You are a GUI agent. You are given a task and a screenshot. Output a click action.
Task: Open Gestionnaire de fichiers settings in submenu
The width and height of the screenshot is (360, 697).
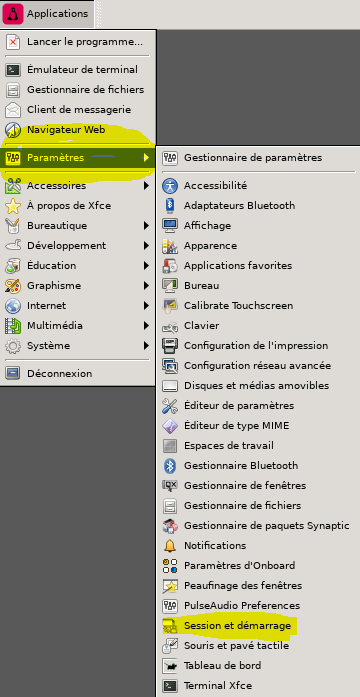259,505
